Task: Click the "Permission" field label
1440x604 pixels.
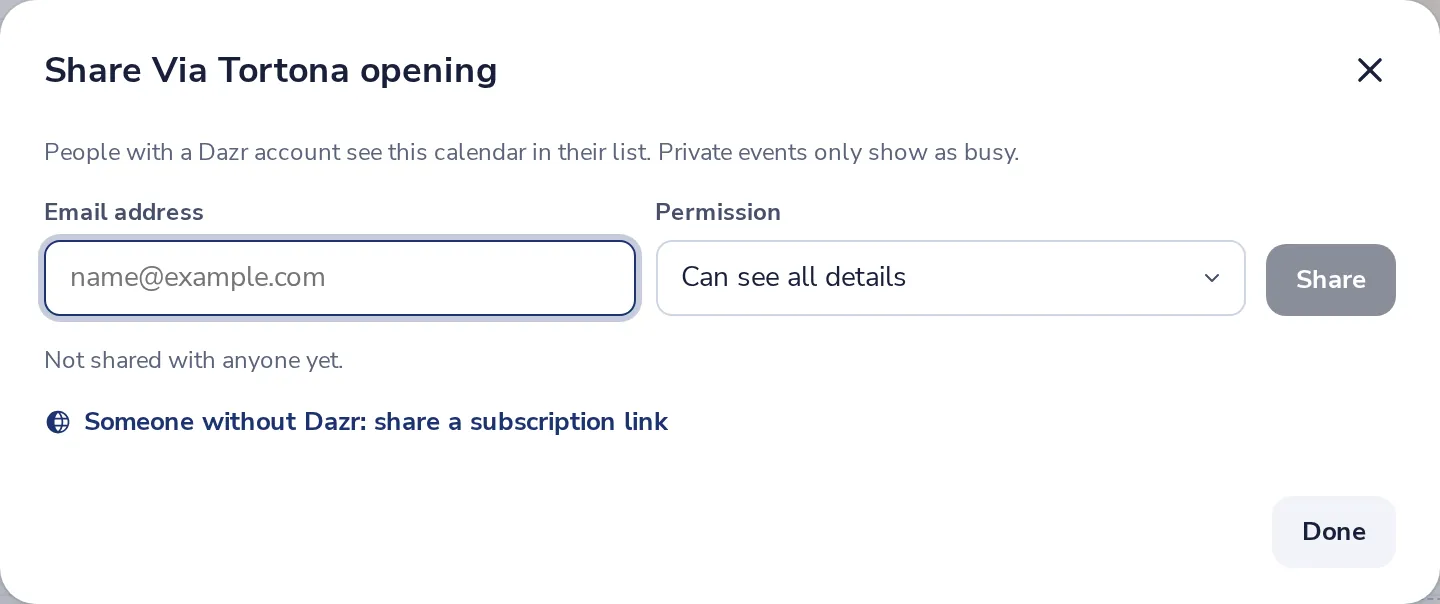Action: [718, 212]
